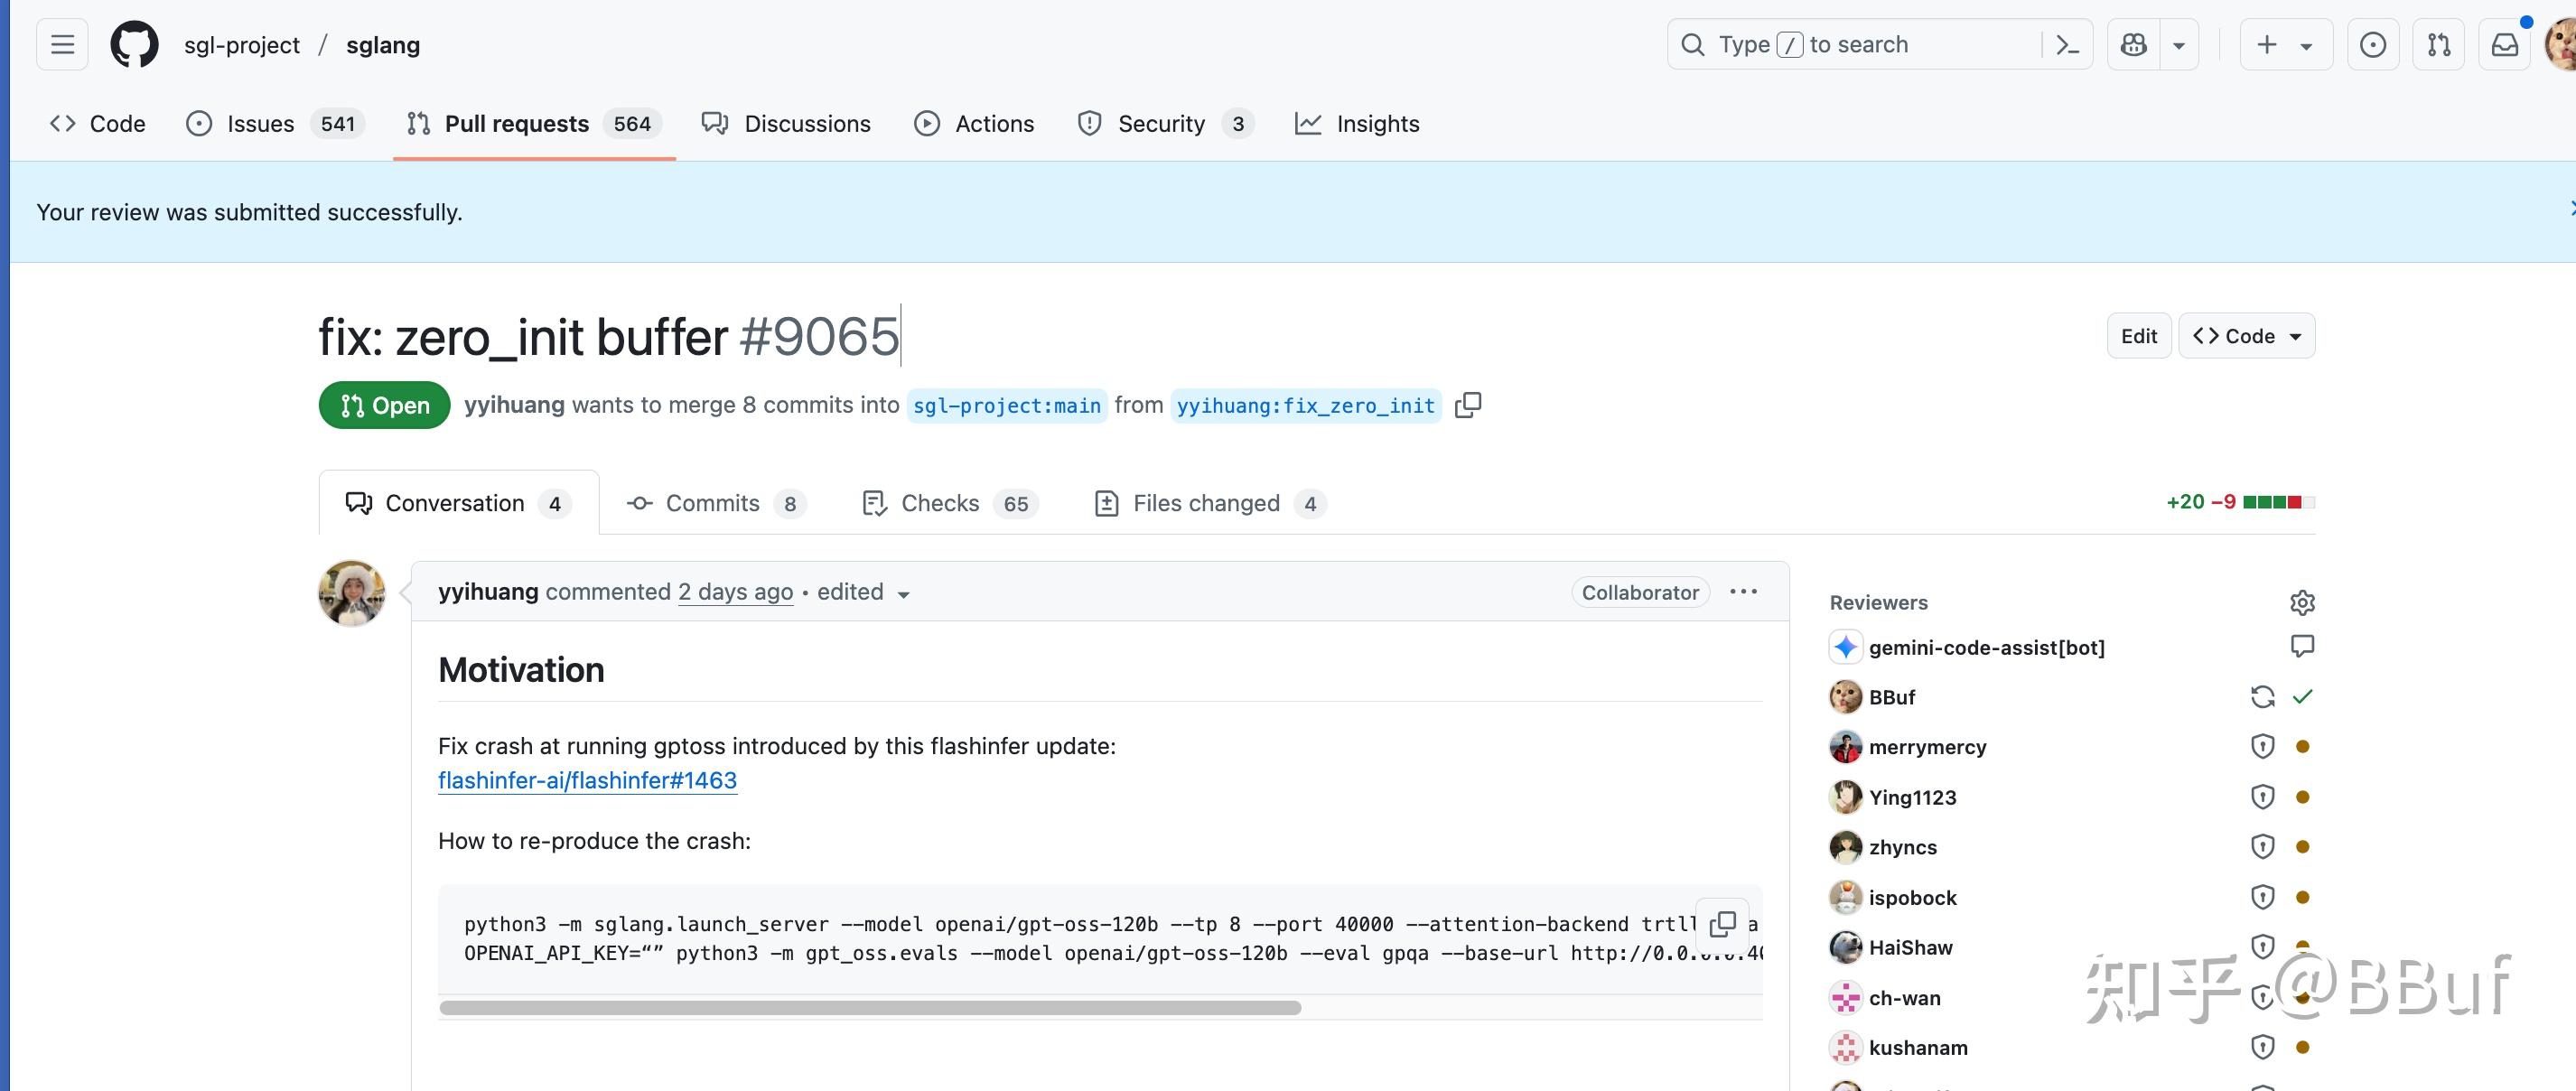
Task: Copy branch name yyihuang:fix_zero_init
Action: [x=1468, y=405]
